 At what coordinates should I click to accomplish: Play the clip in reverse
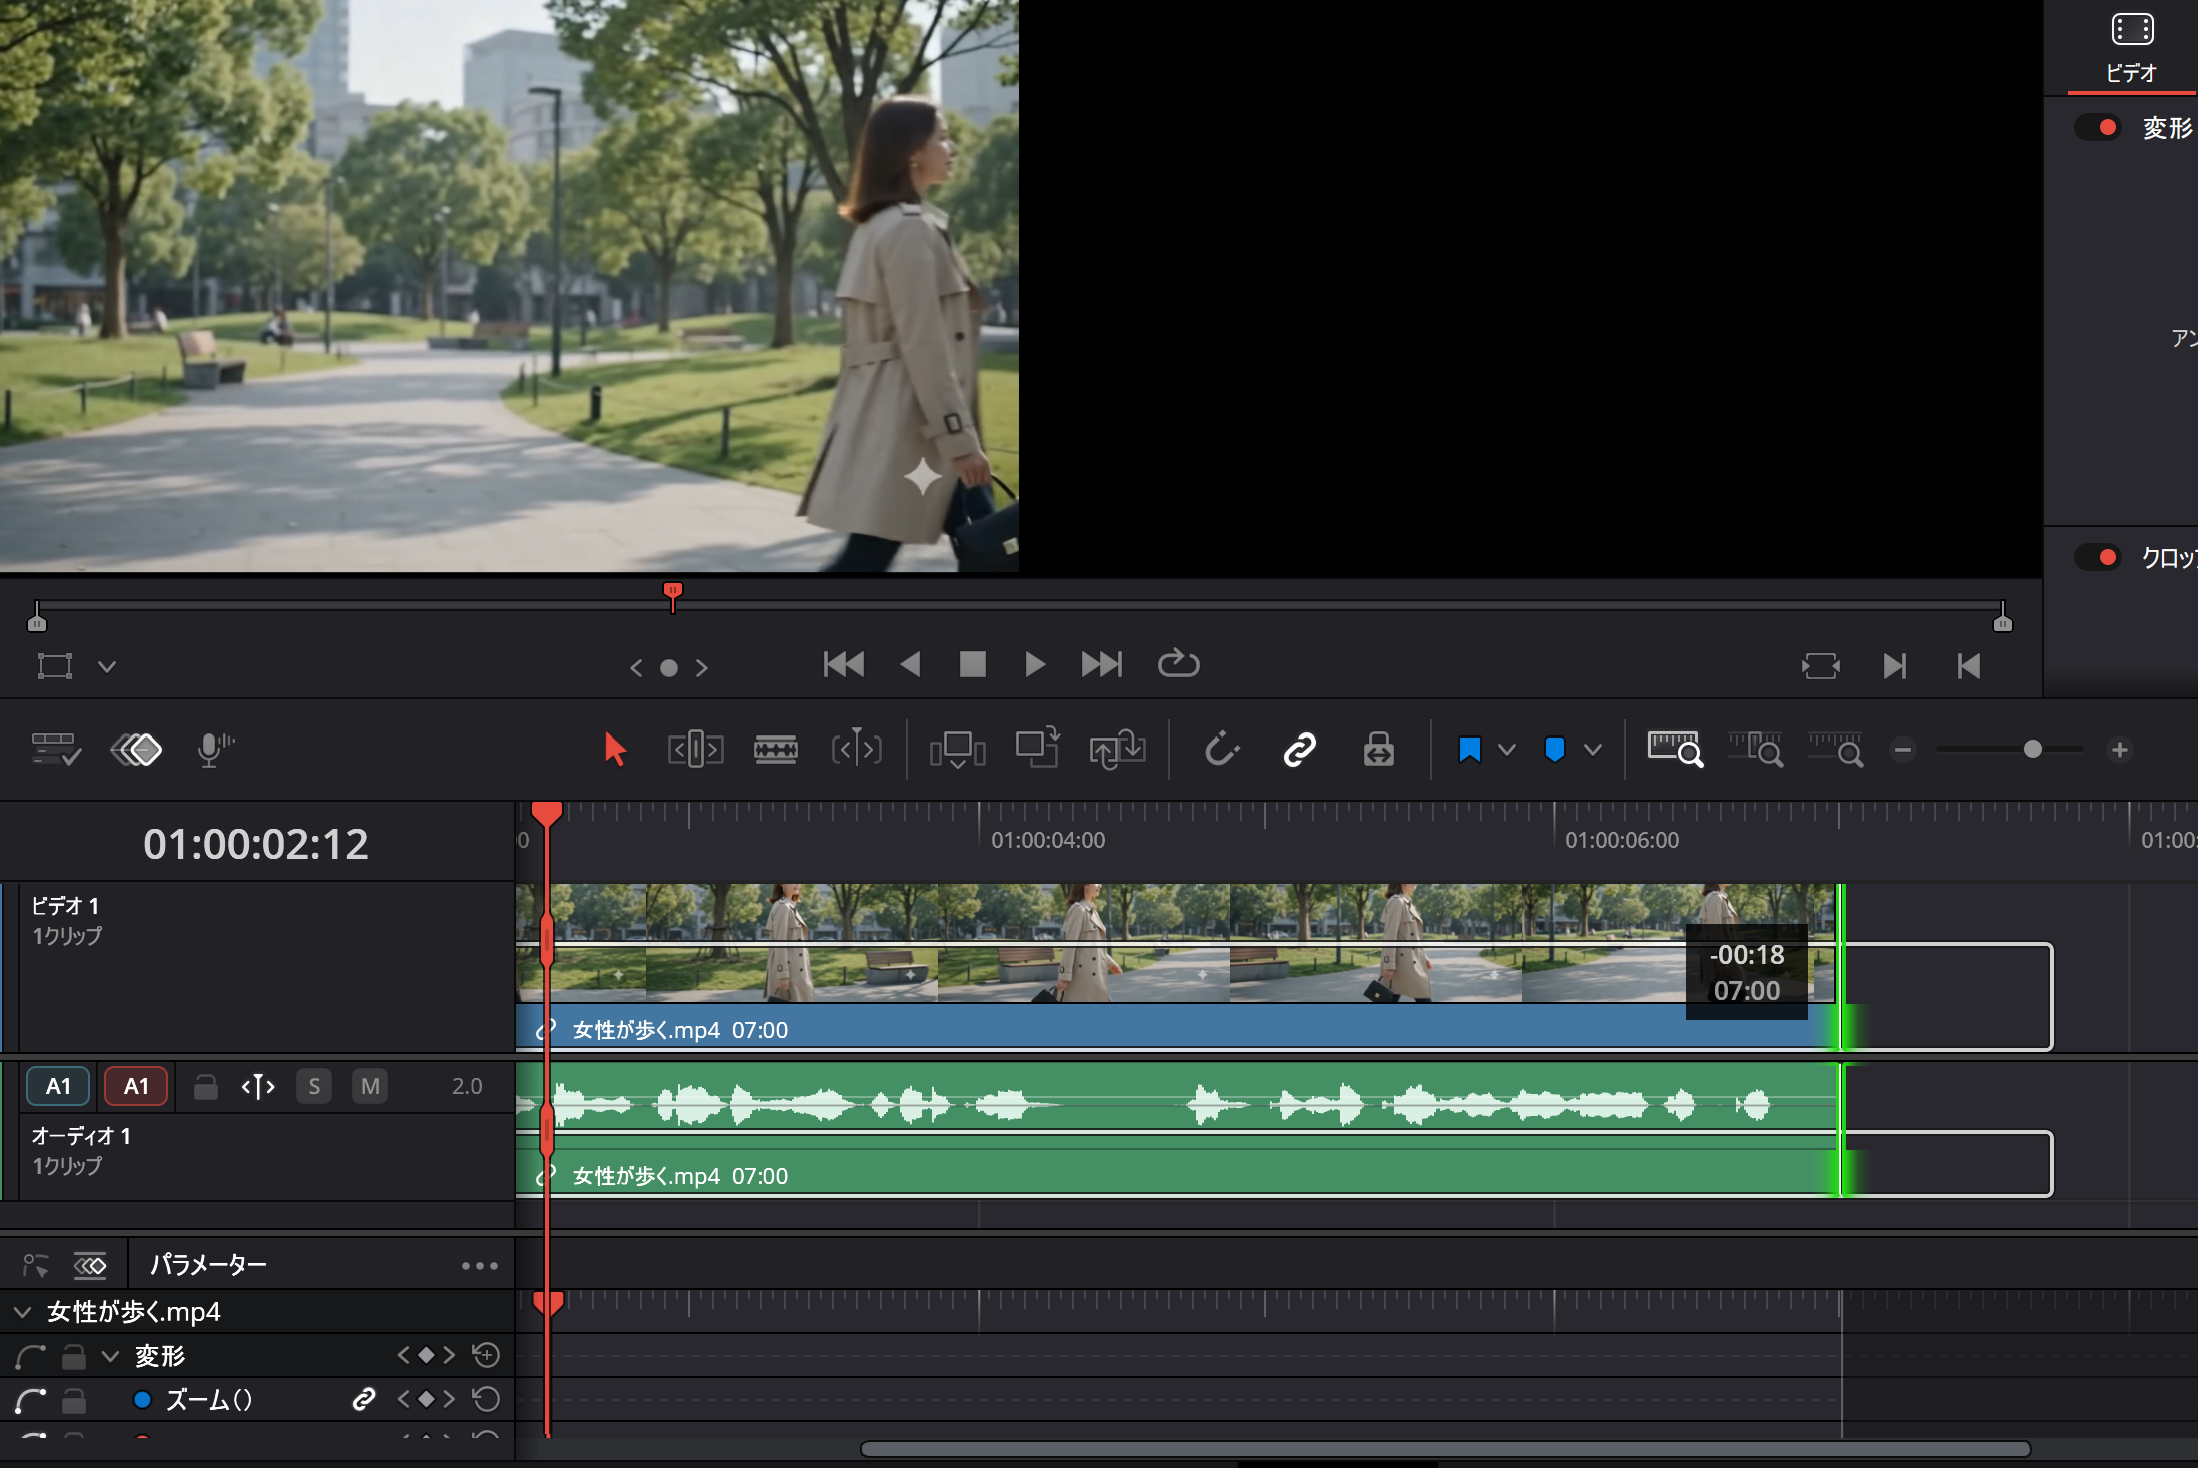click(909, 664)
